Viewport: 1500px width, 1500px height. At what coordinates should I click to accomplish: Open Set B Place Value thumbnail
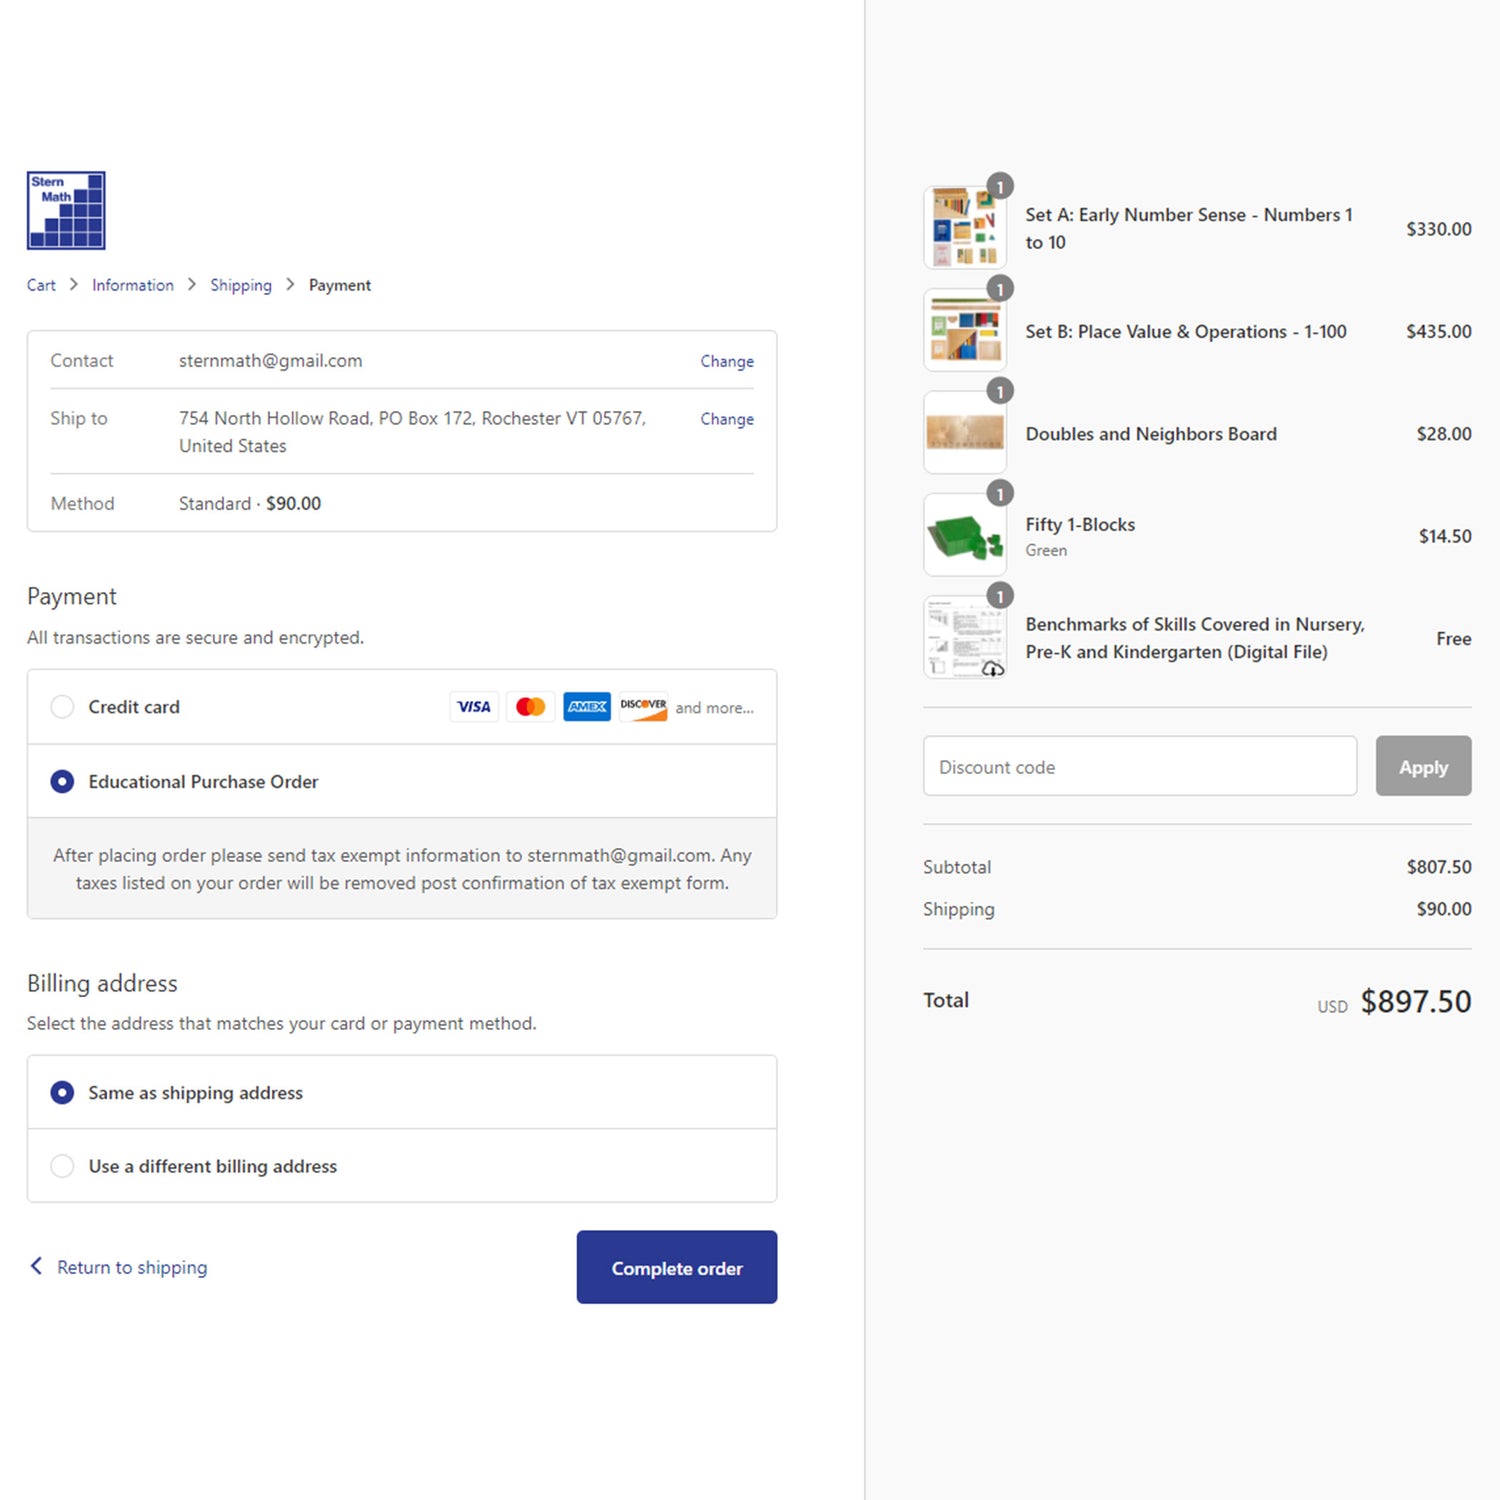pyautogui.click(x=965, y=331)
